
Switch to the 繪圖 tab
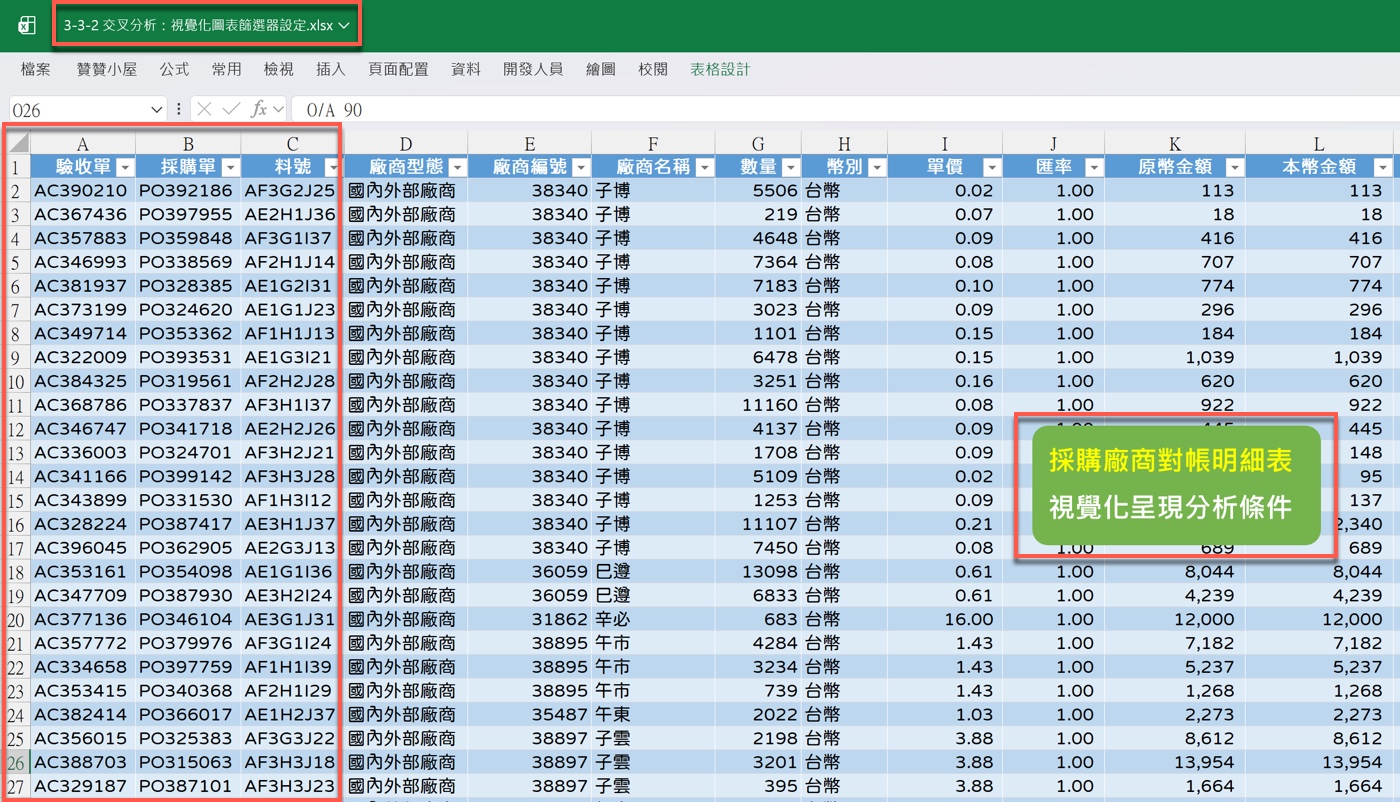[x=600, y=69]
